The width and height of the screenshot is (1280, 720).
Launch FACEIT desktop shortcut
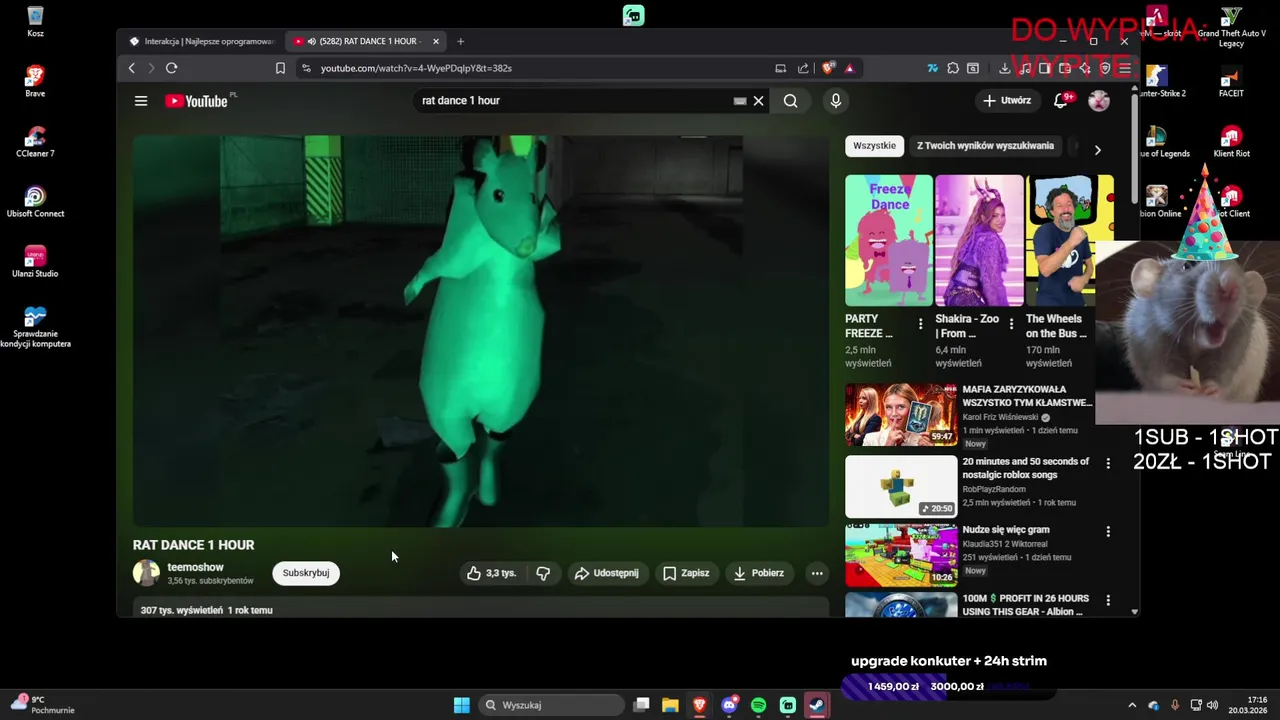click(1231, 82)
